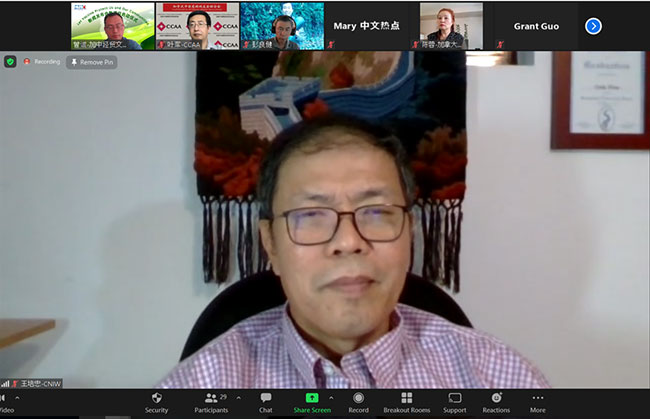
Task: Select the participant thumbnail with green banner
Action: [x=112, y=26]
